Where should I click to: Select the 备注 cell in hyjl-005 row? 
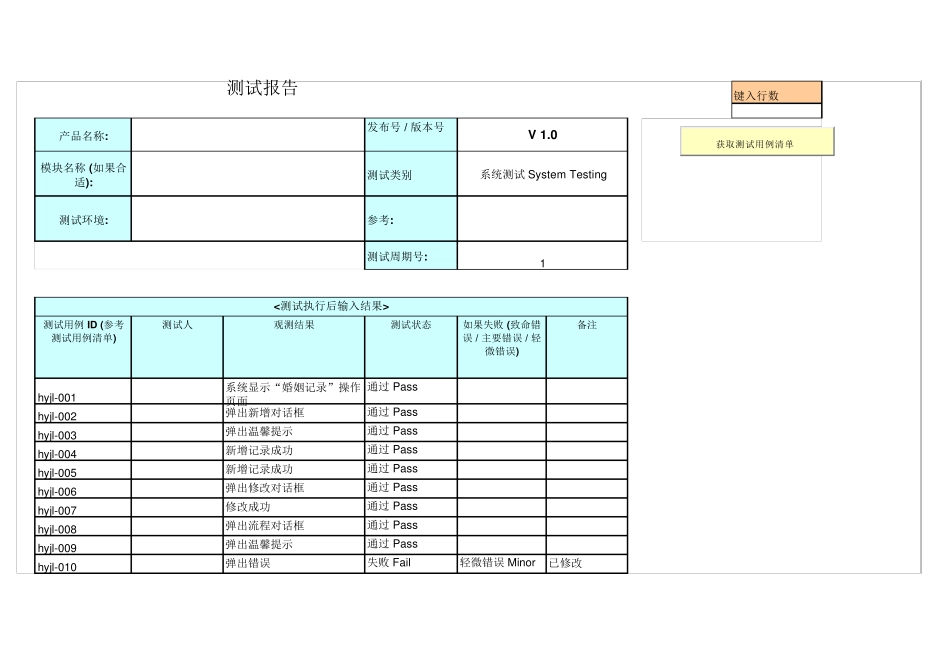pos(586,470)
